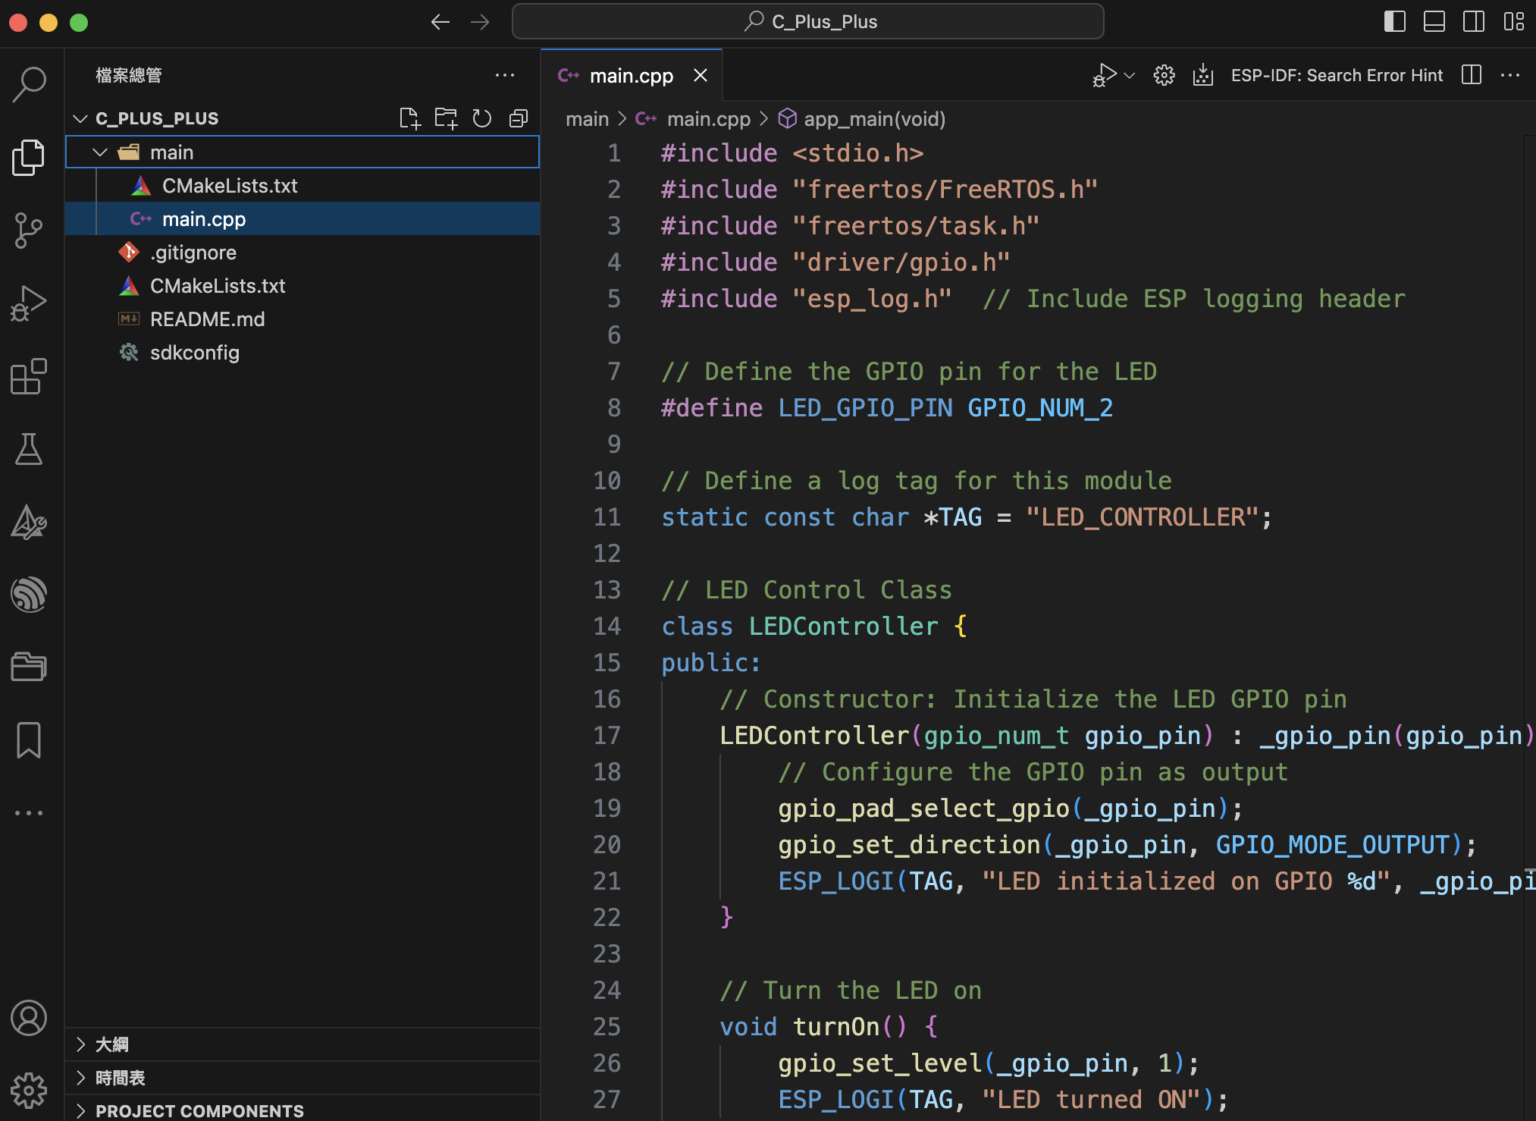
Task: Open the Source Control view
Action: point(29,230)
